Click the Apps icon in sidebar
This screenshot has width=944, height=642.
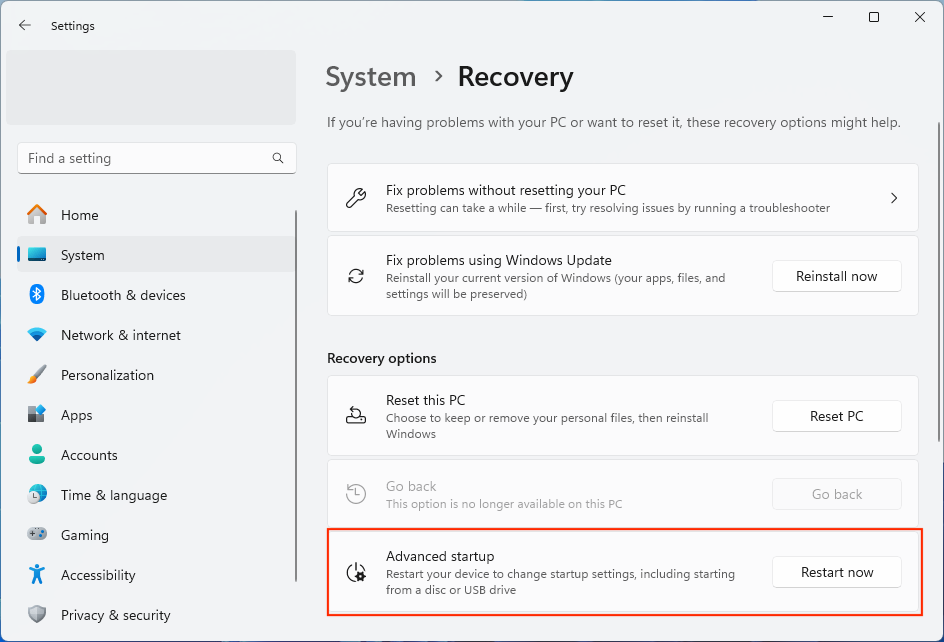pos(37,415)
